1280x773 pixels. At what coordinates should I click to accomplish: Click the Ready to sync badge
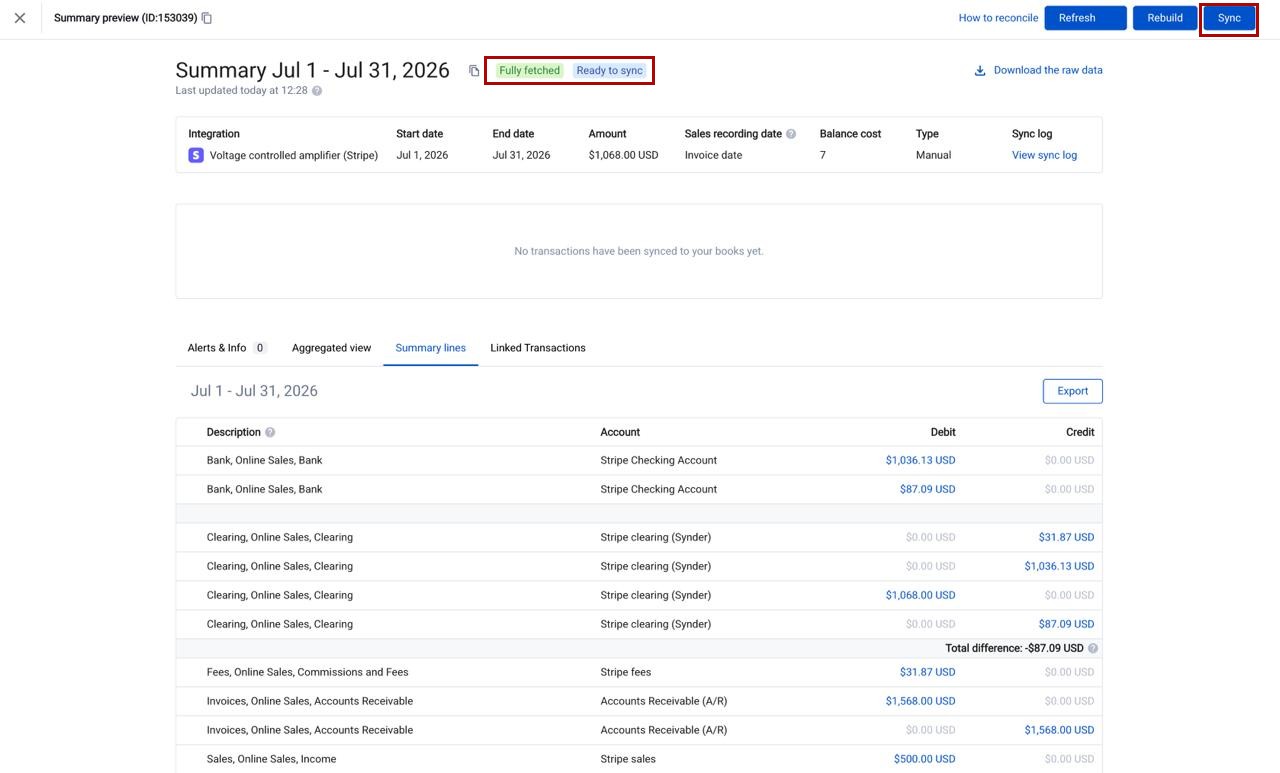point(610,70)
